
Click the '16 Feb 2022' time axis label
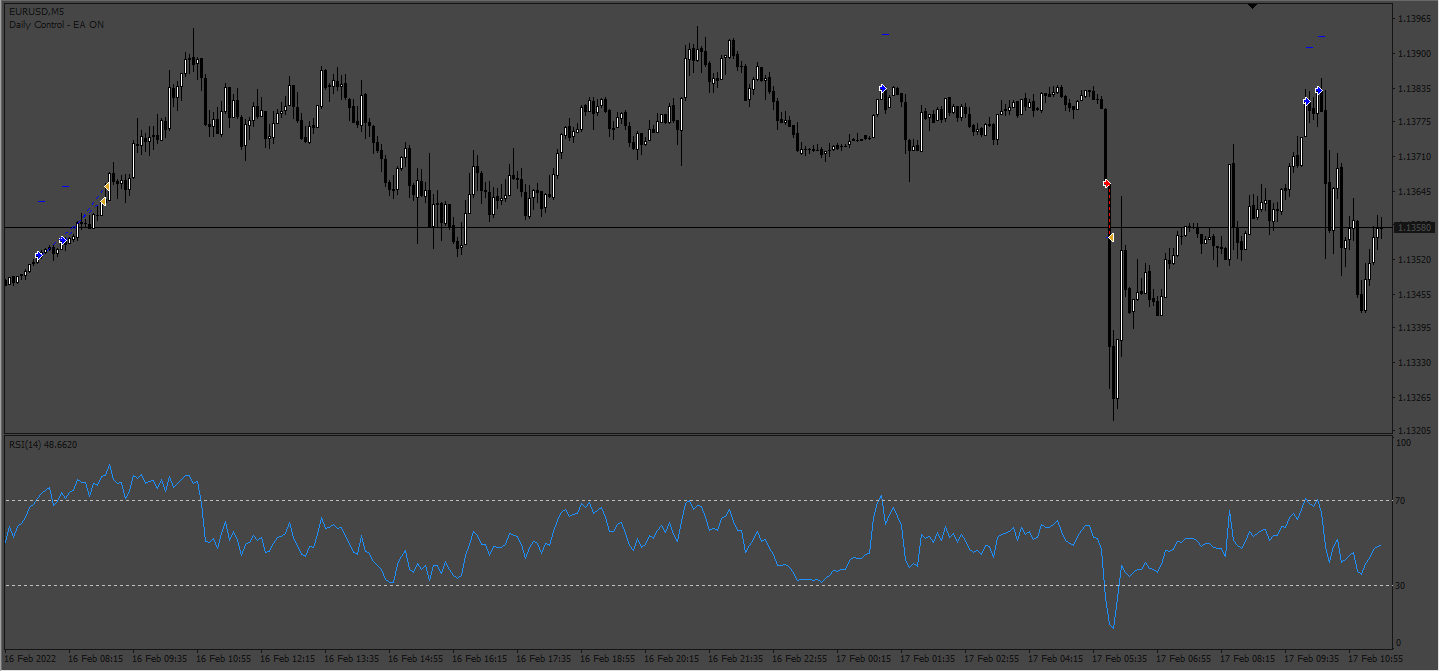30,659
